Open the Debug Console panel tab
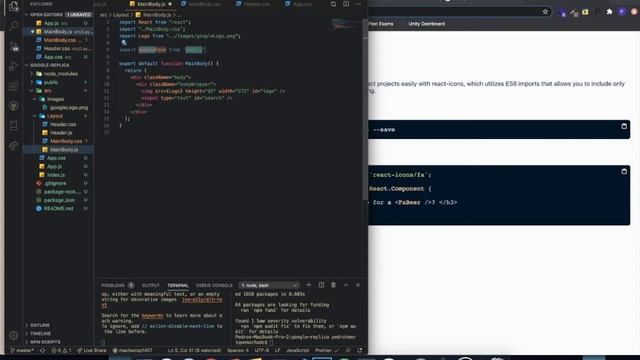The width and height of the screenshot is (640, 360). (214, 285)
